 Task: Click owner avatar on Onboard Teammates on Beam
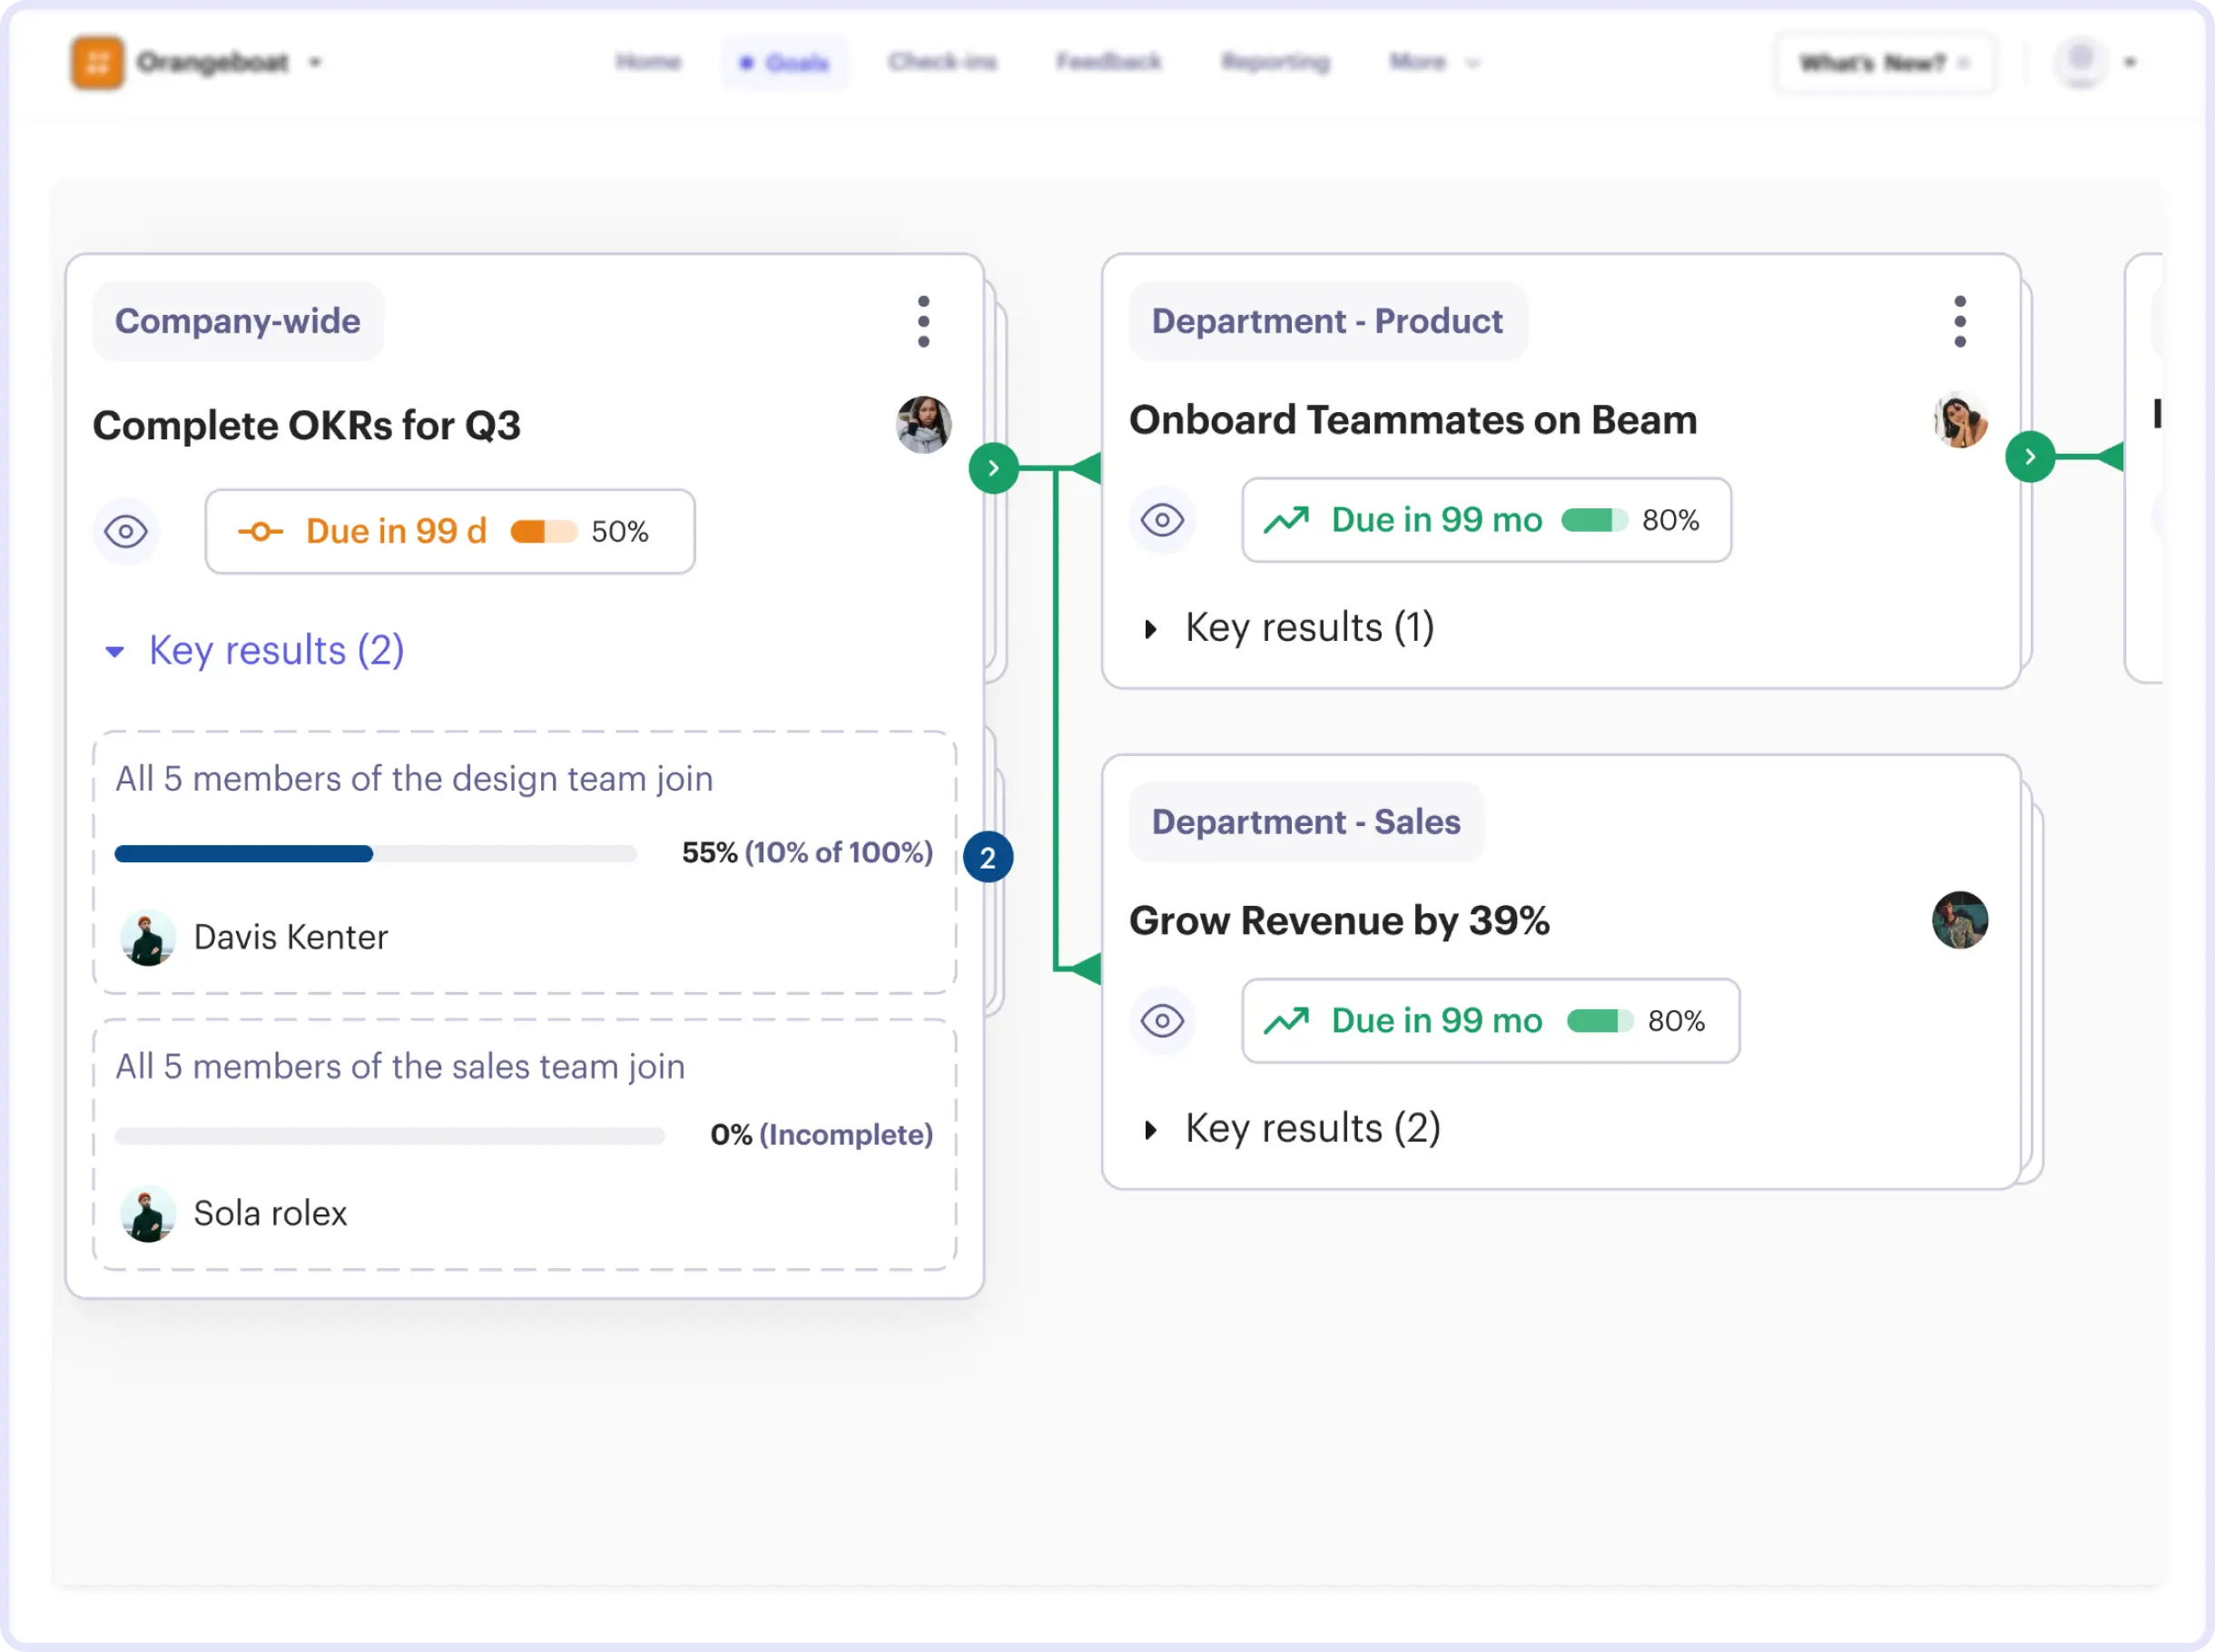pyautogui.click(x=1960, y=420)
